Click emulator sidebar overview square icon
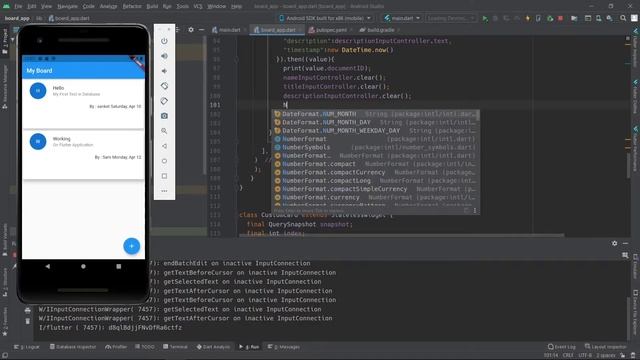This screenshot has height=360, width=640. [x=164, y=176]
